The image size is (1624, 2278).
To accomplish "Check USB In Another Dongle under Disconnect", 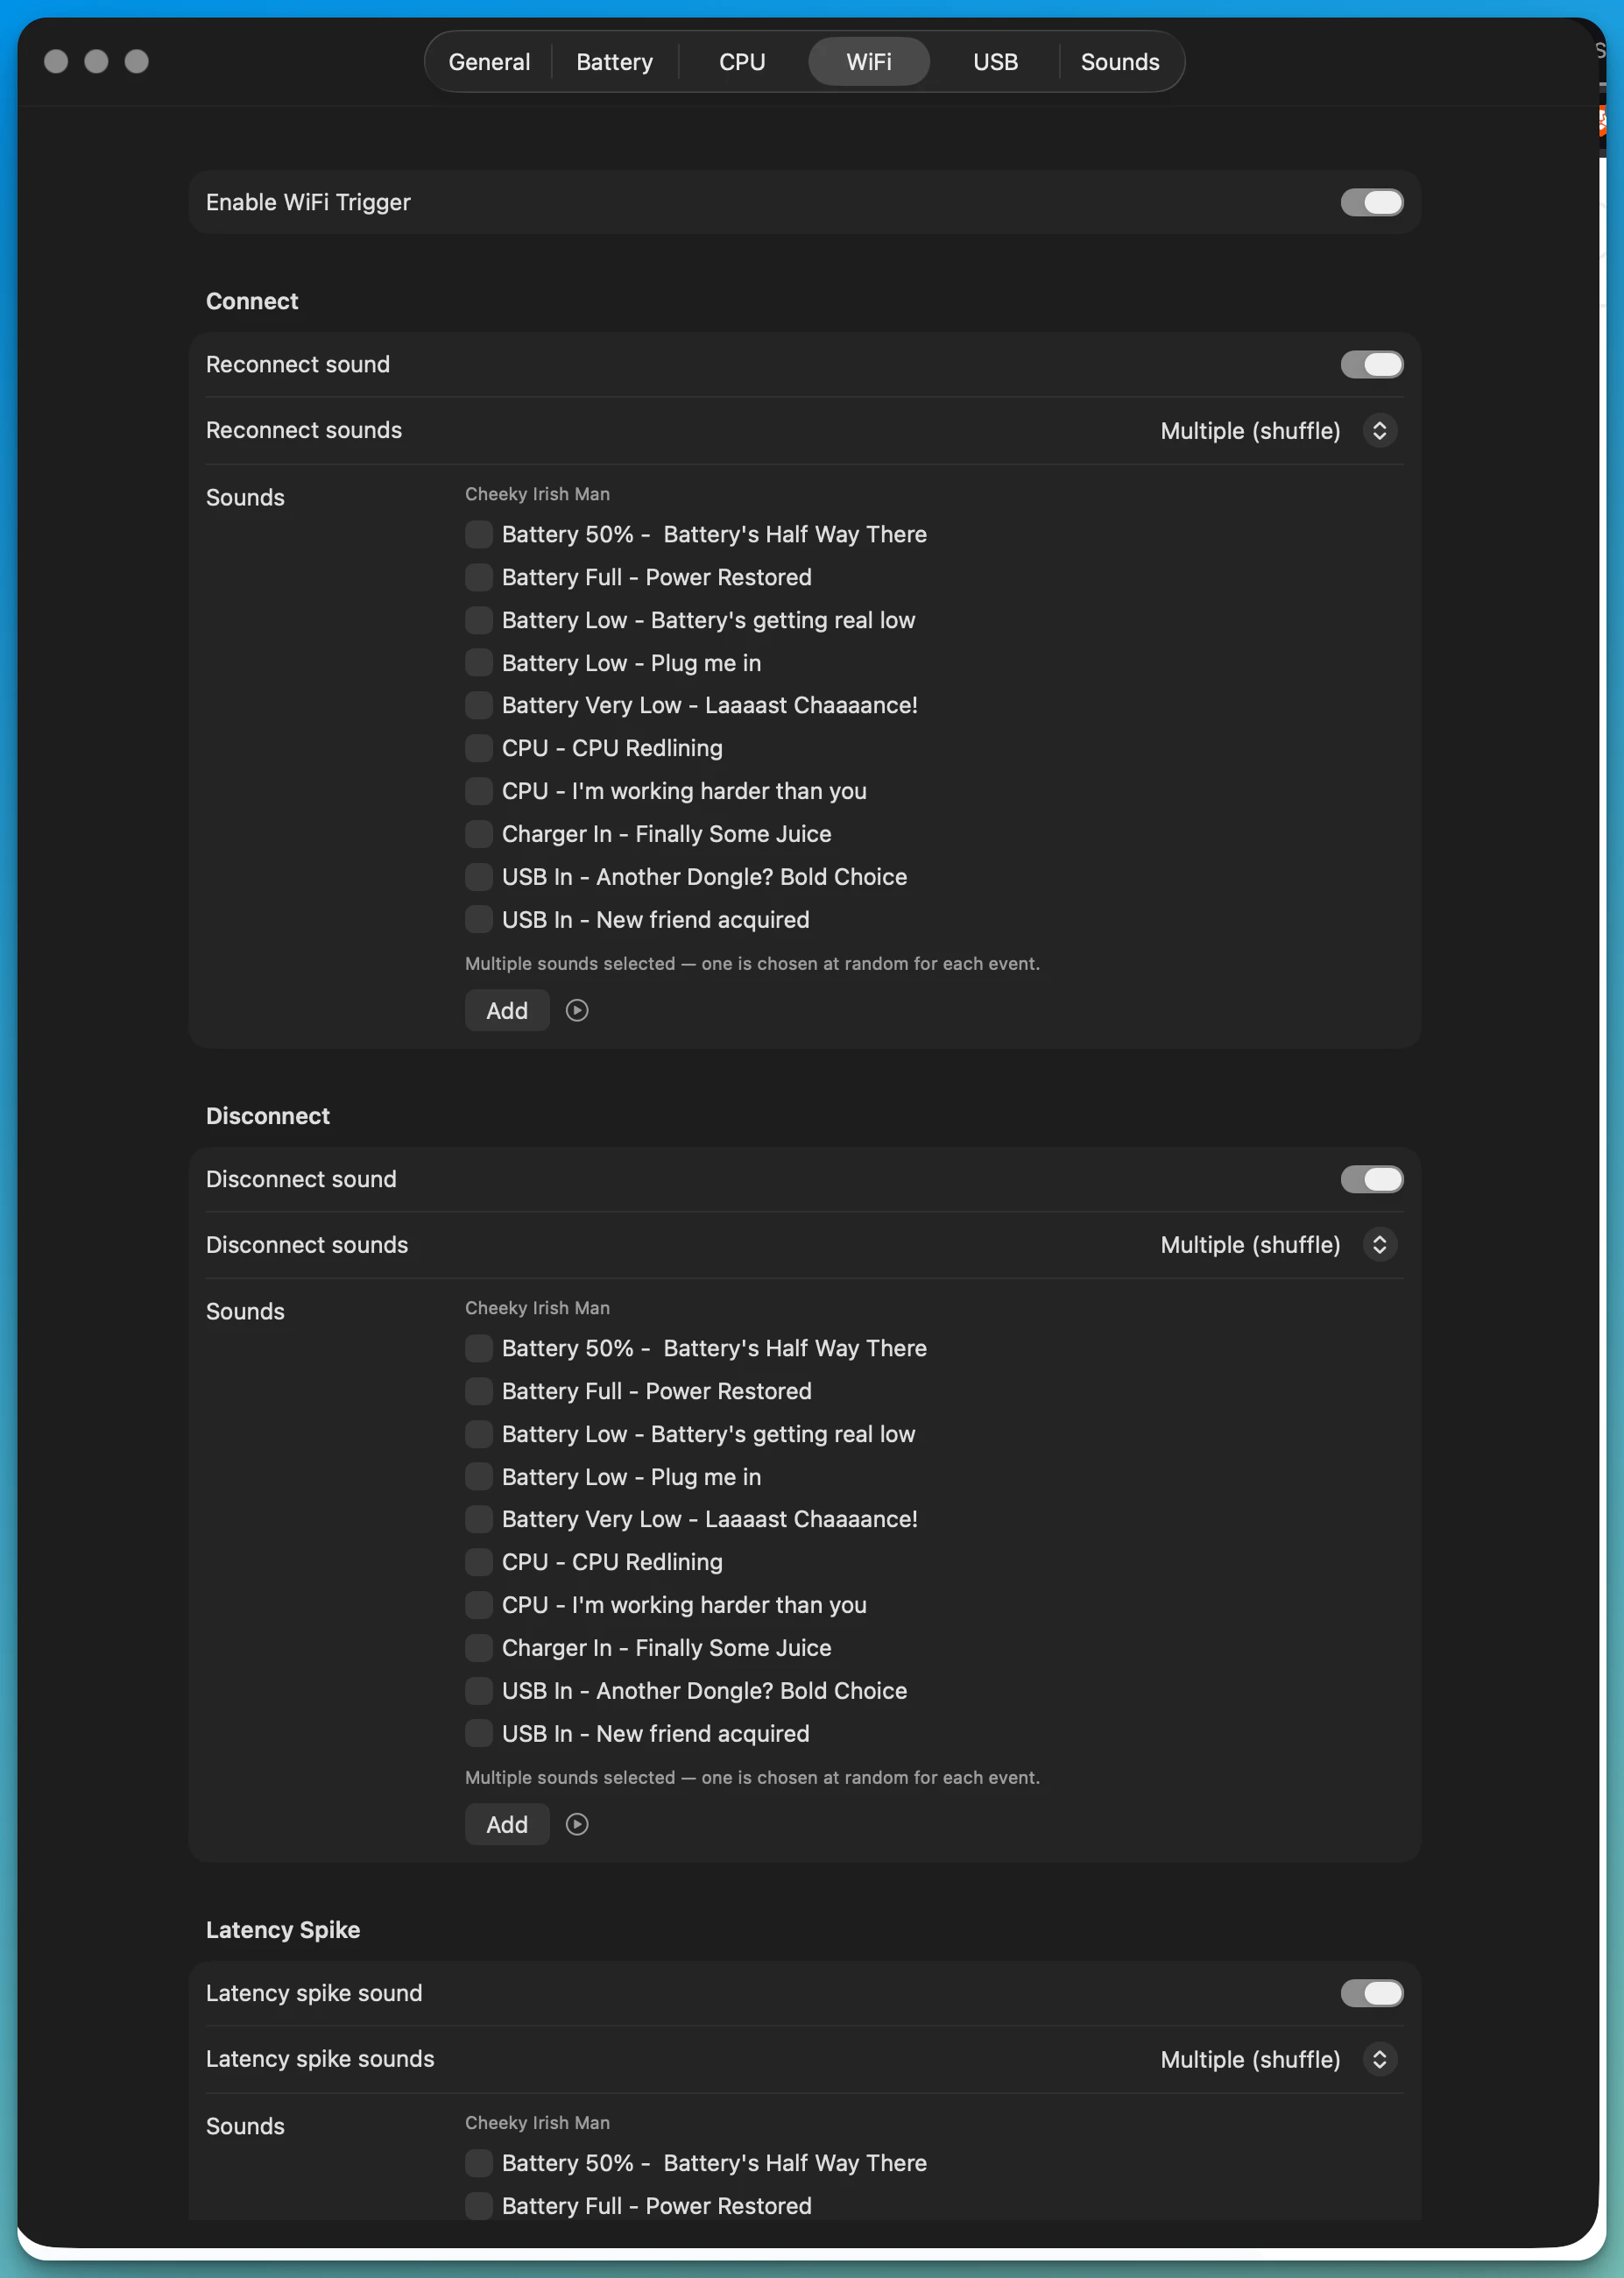I will (x=479, y=1691).
